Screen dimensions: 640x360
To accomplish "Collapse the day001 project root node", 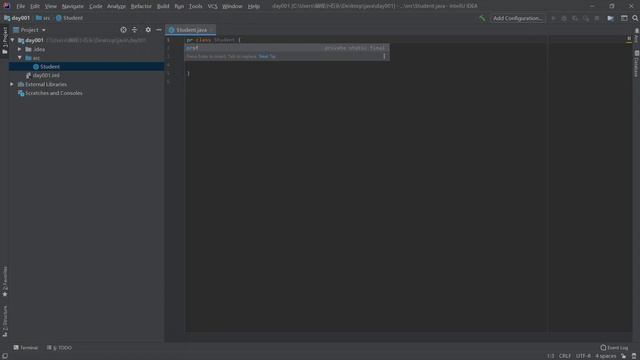I will pyautogui.click(x=12, y=40).
